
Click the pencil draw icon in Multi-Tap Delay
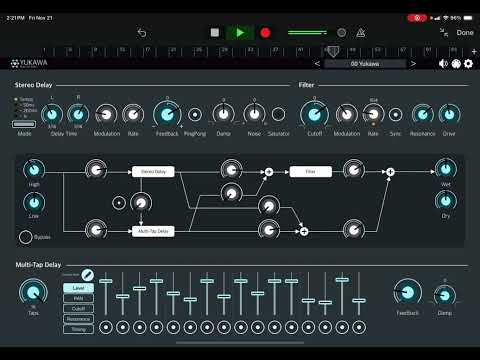(x=88, y=275)
